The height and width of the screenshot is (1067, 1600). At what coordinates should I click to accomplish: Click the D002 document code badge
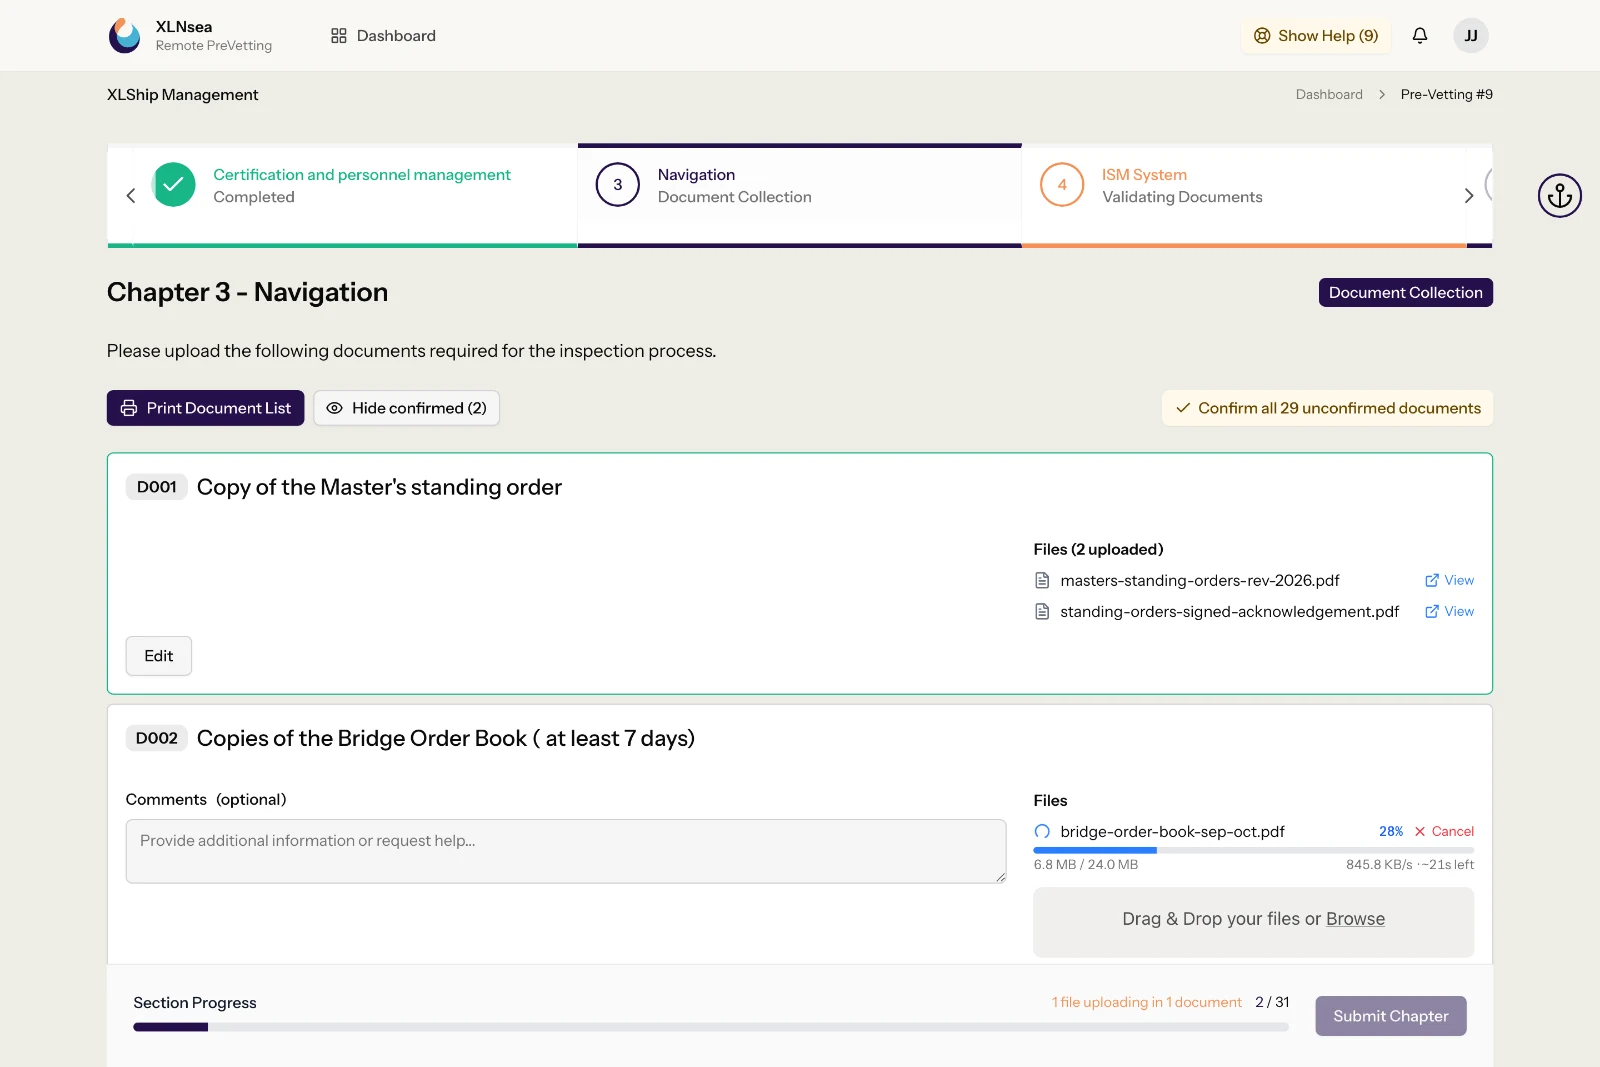157,738
